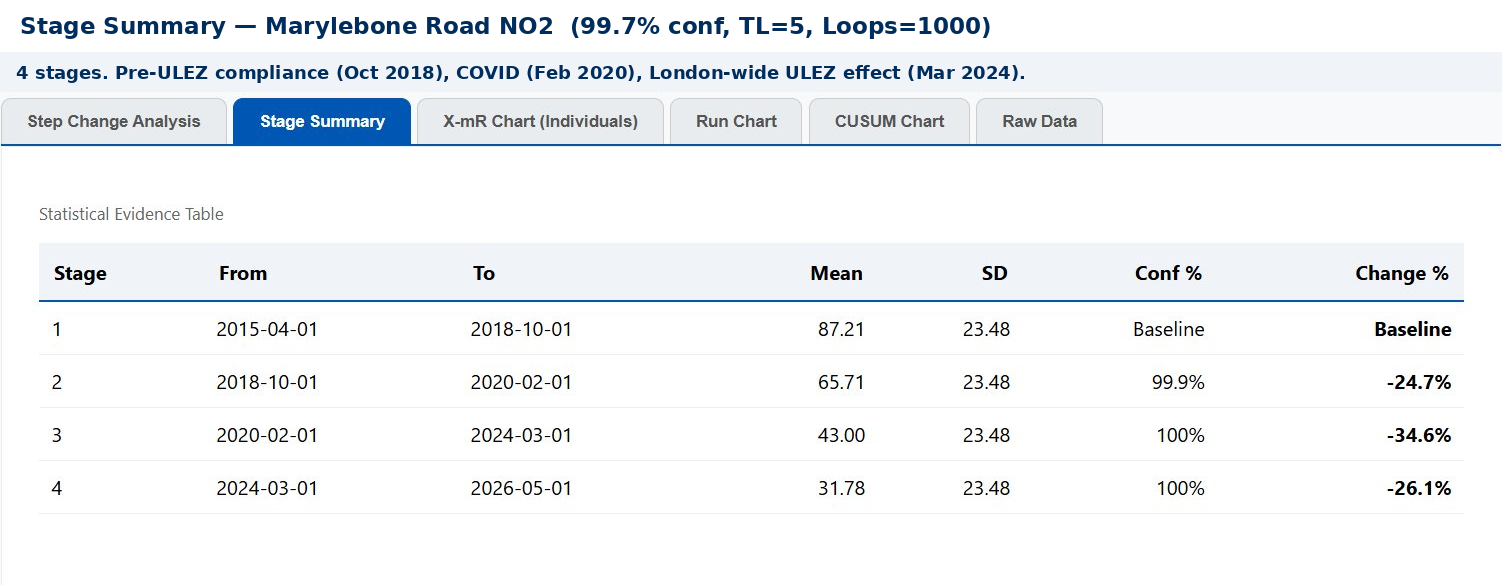Select the 2020-02-01 From date in stage 3
This screenshot has width=1502, height=585.
[x=267, y=435]
